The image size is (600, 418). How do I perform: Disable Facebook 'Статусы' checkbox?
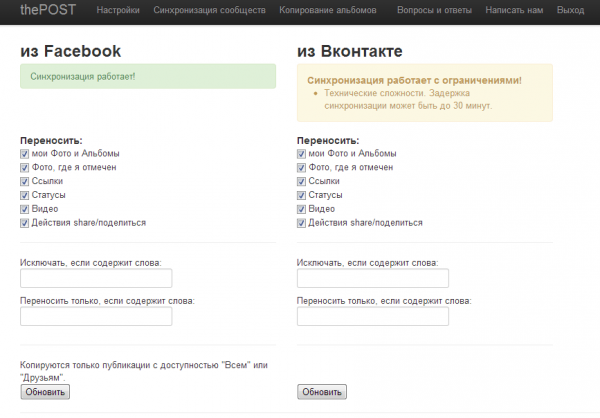[24, 195]
